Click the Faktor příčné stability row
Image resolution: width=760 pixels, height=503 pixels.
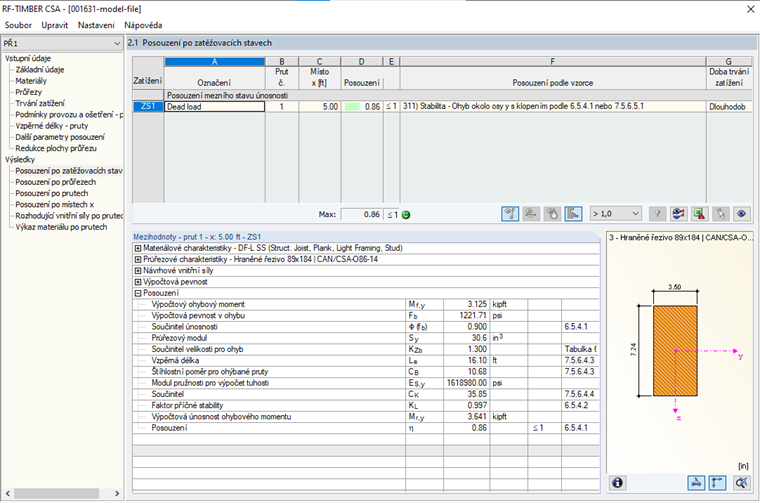(x=366, y=406)
